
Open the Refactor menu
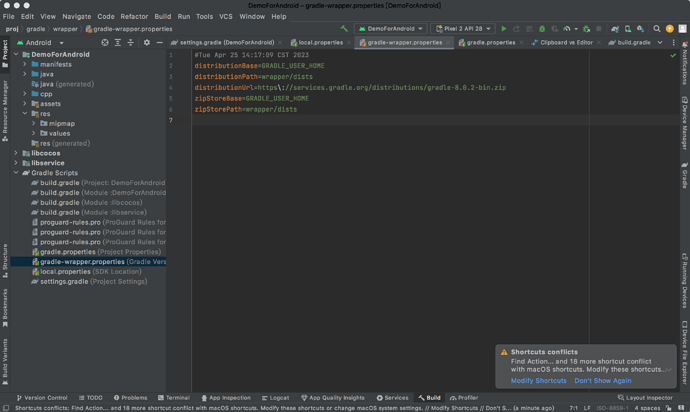[x=134, y=16]
